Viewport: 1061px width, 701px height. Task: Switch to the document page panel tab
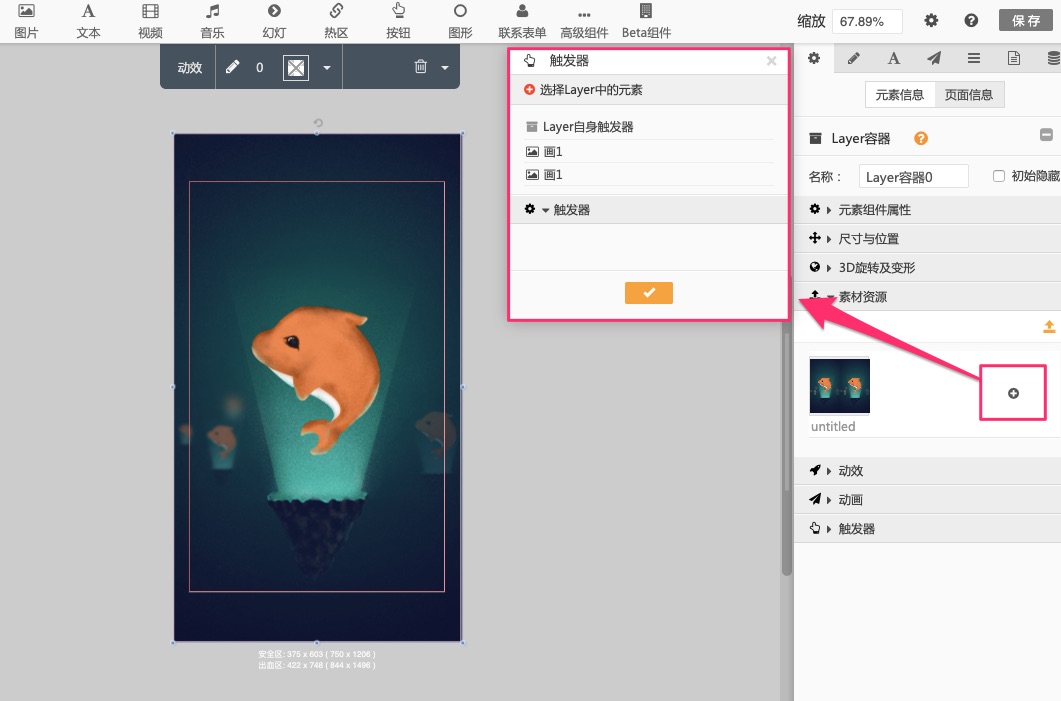[x=1014, y=58]
